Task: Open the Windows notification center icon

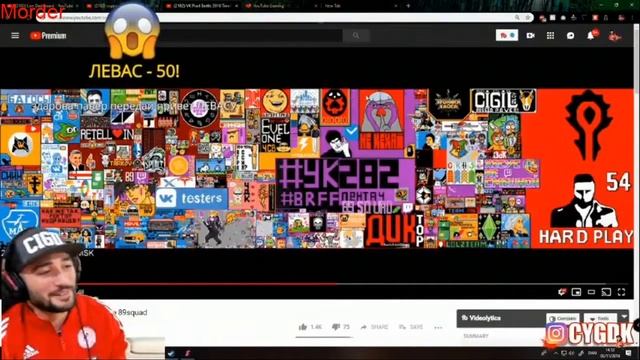Action: (629, 353)
